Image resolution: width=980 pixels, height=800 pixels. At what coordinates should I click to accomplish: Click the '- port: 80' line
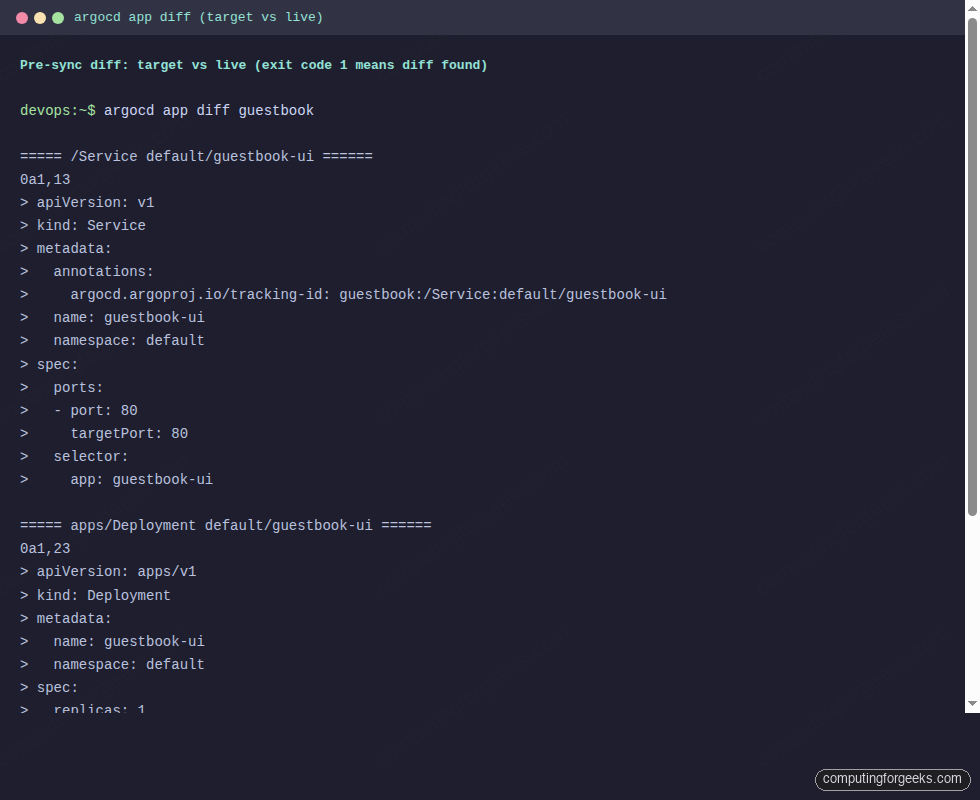(x=79, y=411)
